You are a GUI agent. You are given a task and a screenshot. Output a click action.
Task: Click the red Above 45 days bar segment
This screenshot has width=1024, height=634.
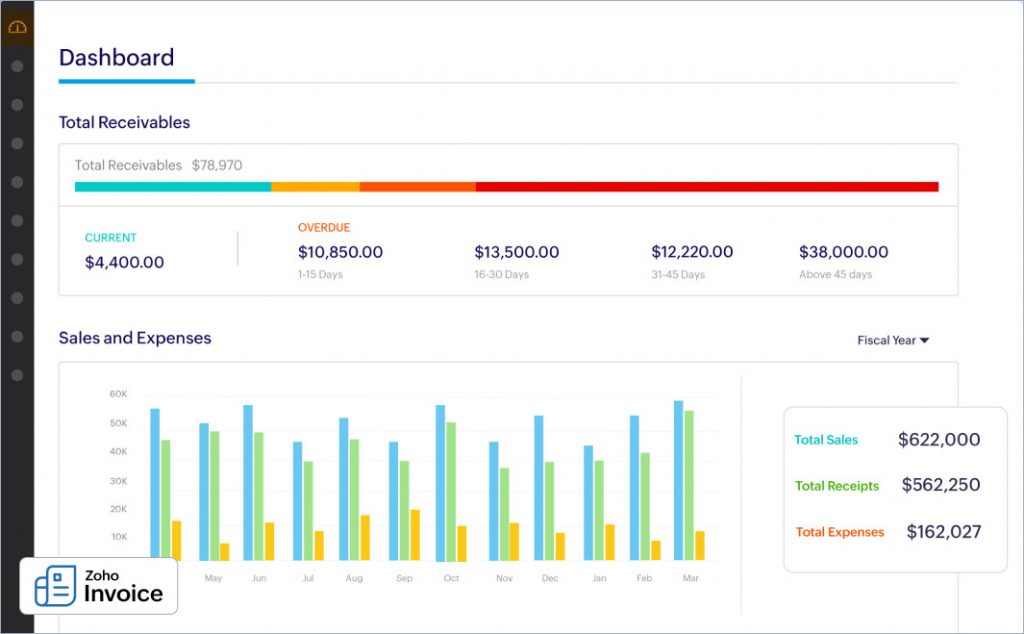[x=706, y=187]
